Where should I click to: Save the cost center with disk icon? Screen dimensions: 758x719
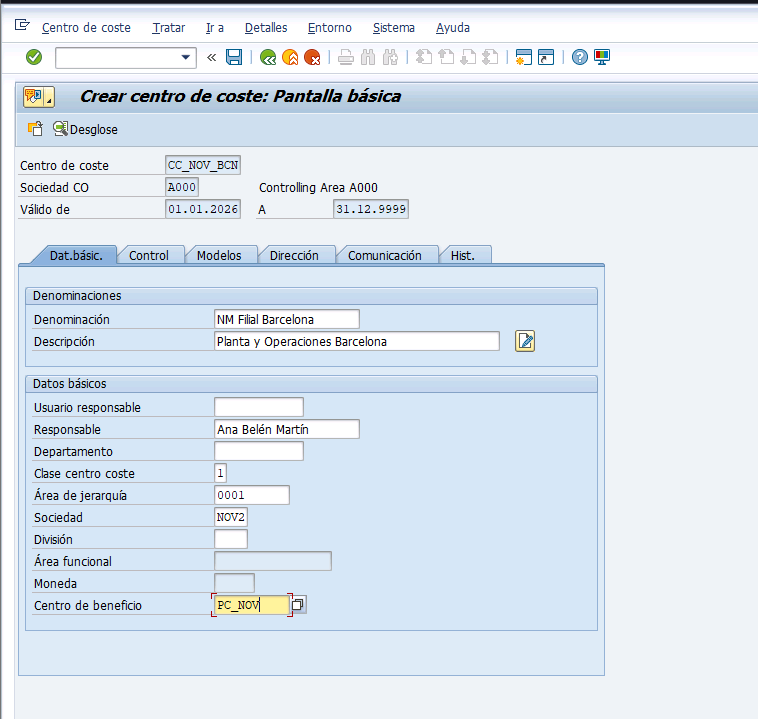(x=234, y=58)
